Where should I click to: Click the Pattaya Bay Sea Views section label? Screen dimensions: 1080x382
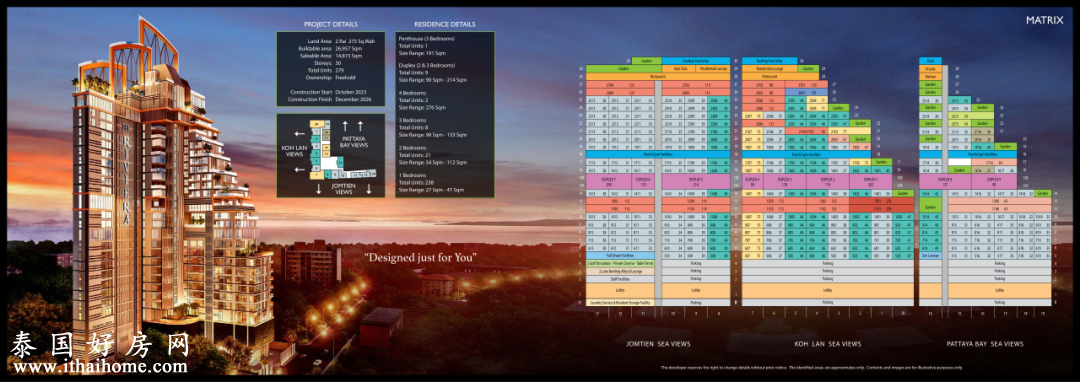(x=984, y=344)
